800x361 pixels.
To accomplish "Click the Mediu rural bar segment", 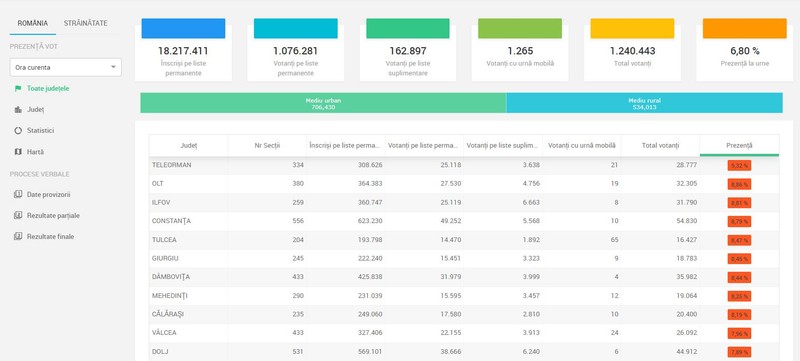I will (x=644, y=103).
